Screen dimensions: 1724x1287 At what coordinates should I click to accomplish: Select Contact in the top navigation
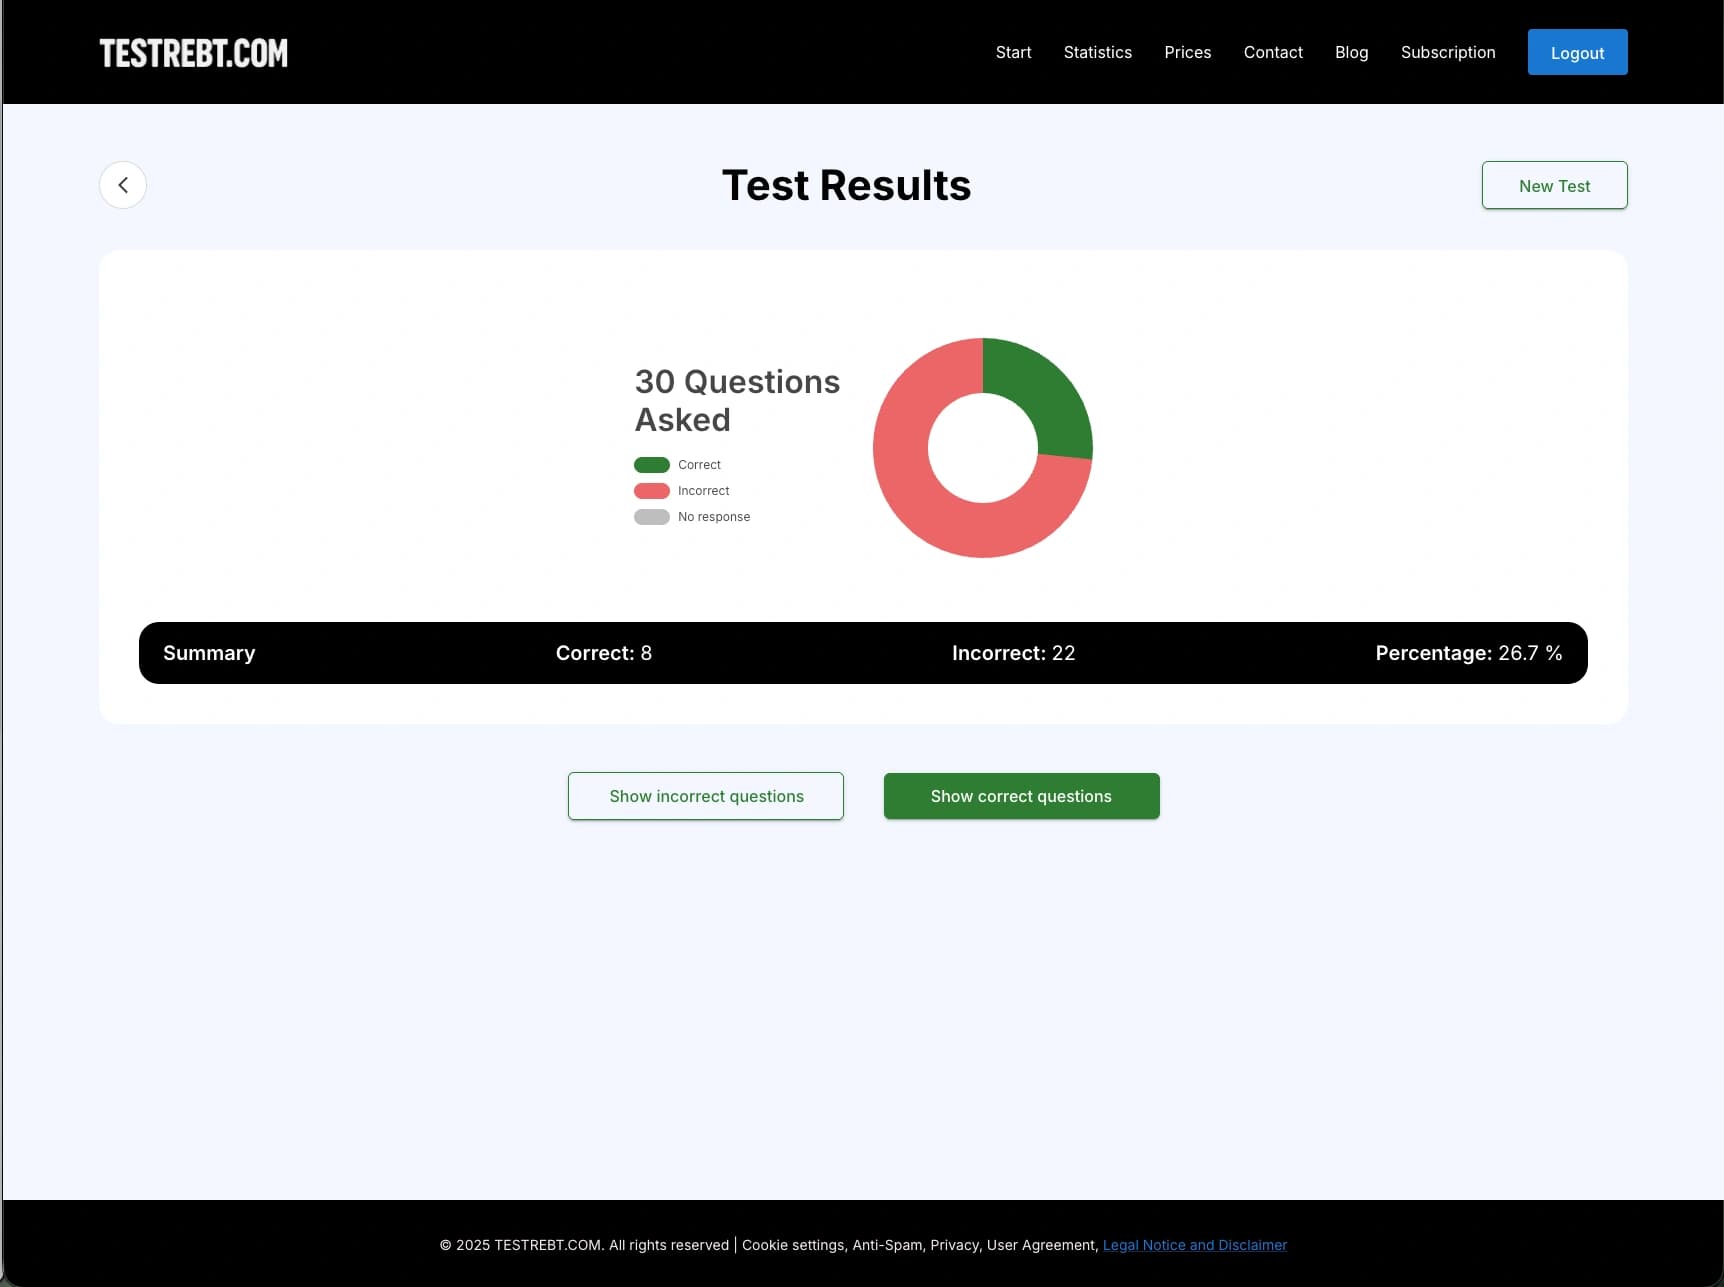point(1272,52)
